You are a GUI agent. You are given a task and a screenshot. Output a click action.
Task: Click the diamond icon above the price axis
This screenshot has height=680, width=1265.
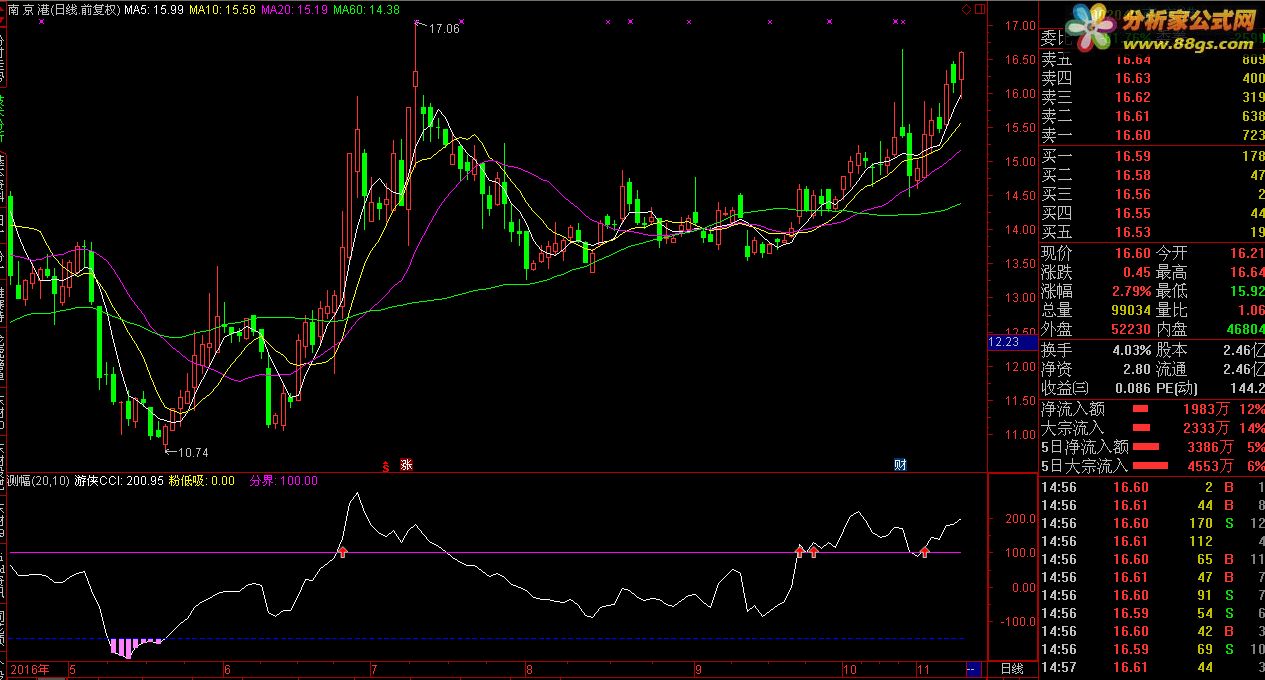966,9
